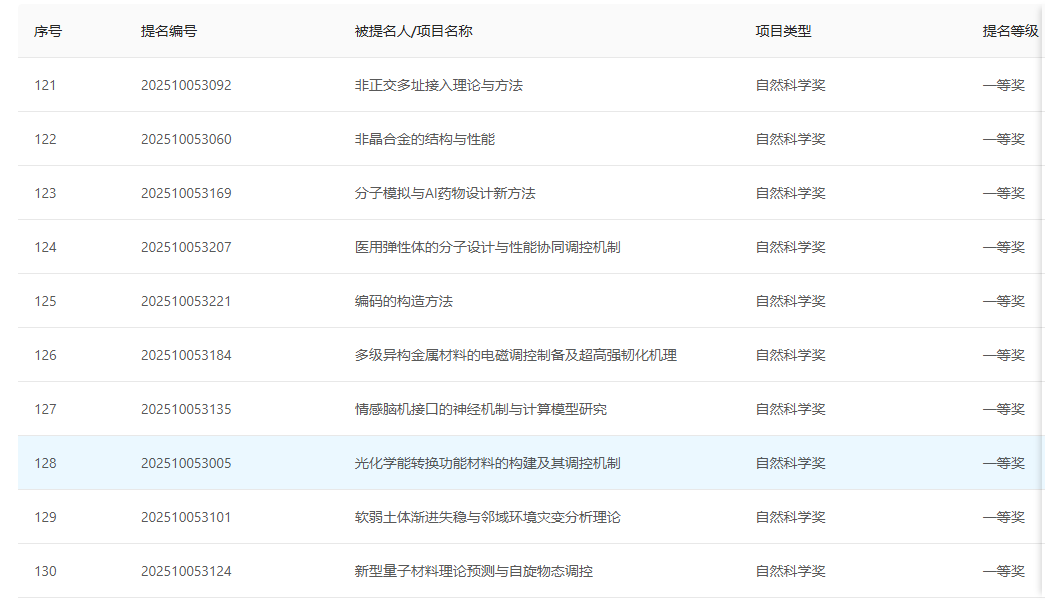The width and height of the screenshot is (1045, 600).
Task: Open 新型量子材料理论预测与自旋物态调控 project
Action: coord(473,571)
